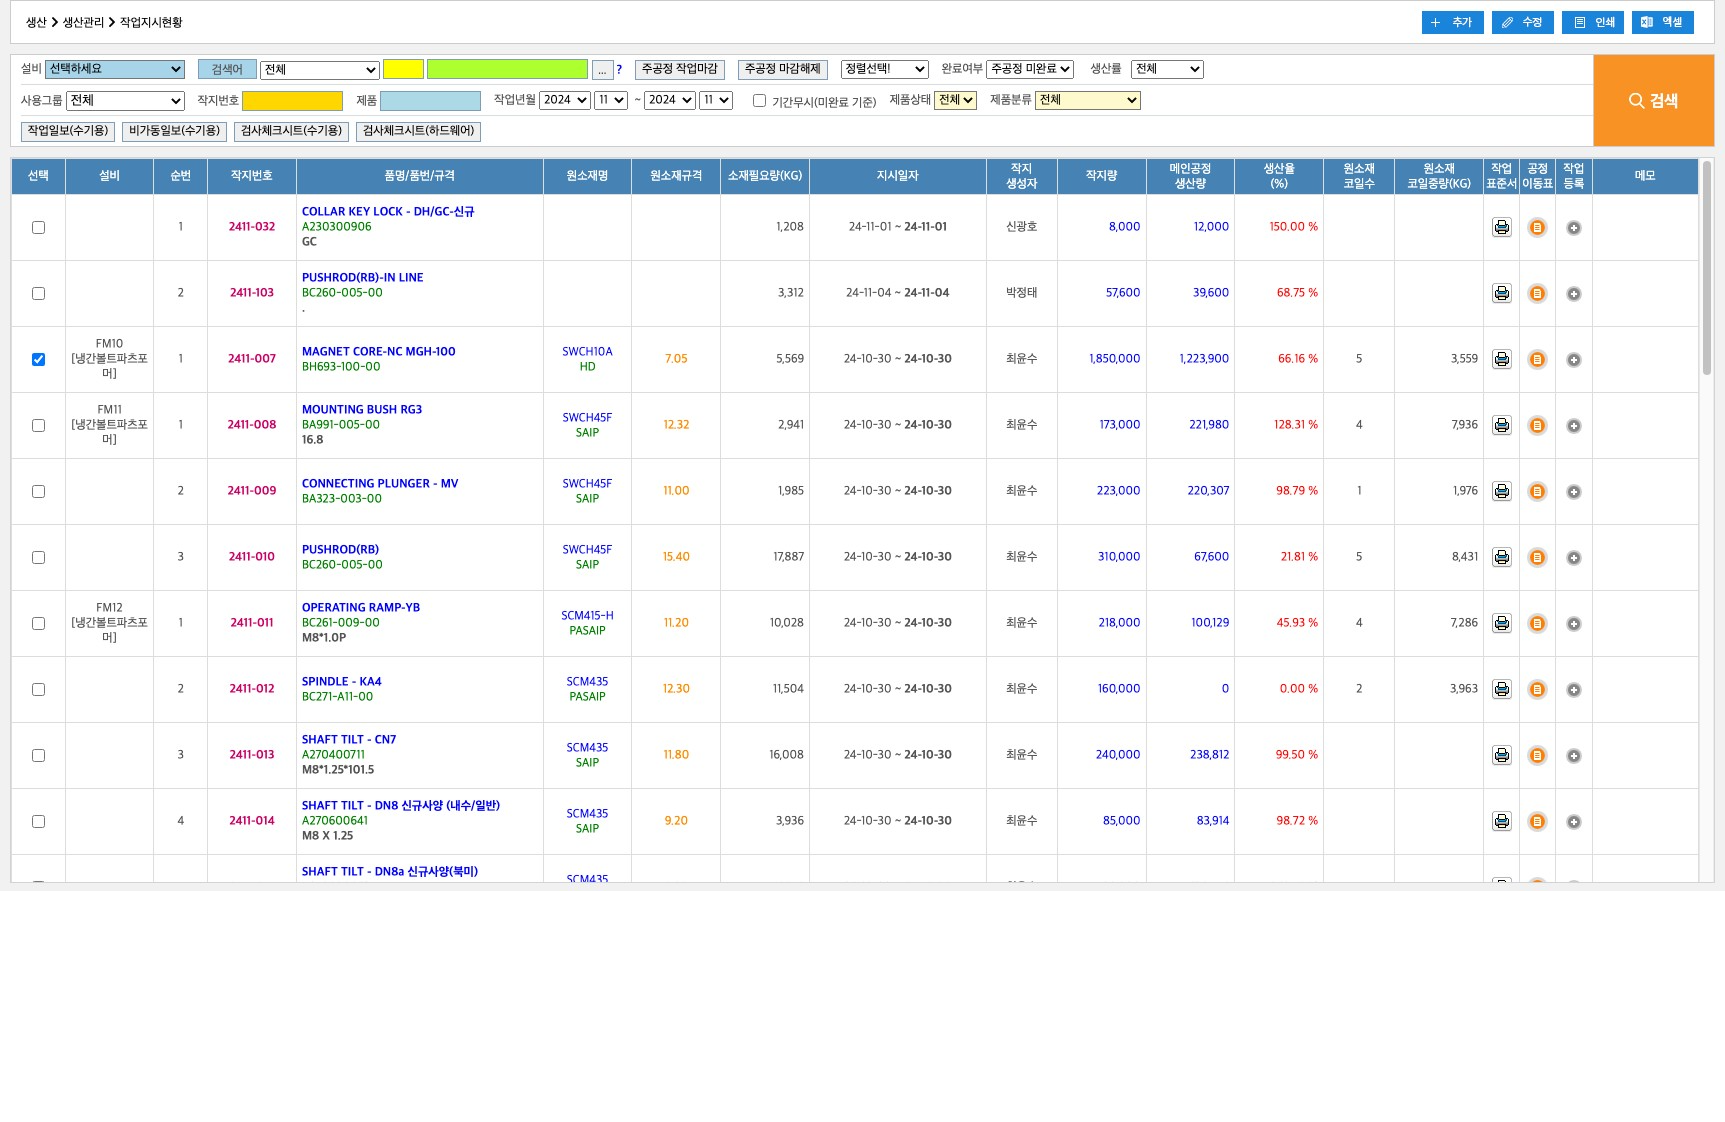
Task: Click work register plus icon for 2411-008
Action: click(x=1573, y=426)
